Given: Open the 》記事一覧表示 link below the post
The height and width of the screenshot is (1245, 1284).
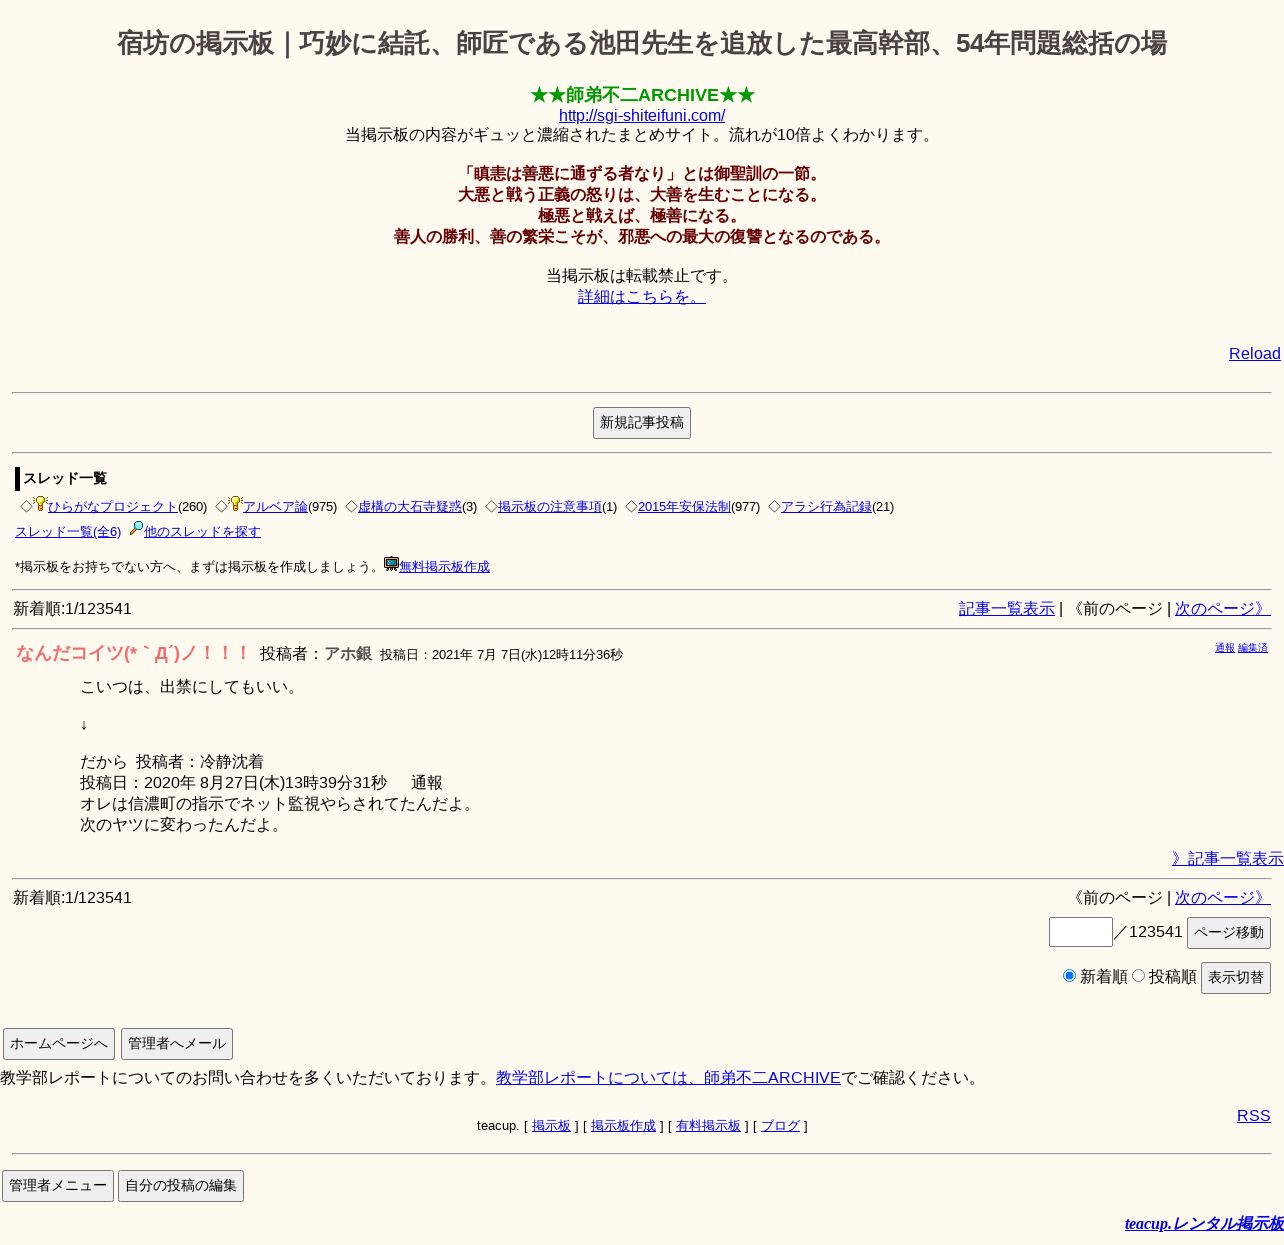Looking at the screenshot, I should click(x=1228, y=859).
